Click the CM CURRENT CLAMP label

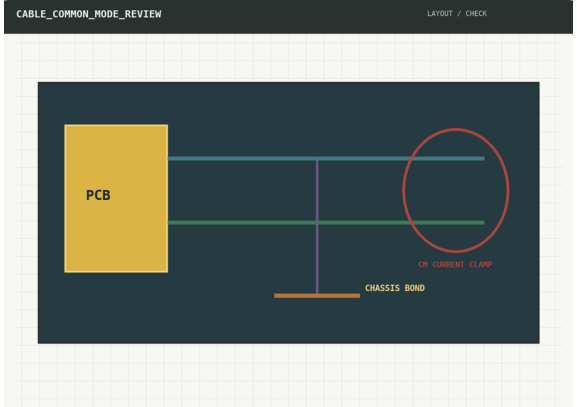tap(455, 265)
